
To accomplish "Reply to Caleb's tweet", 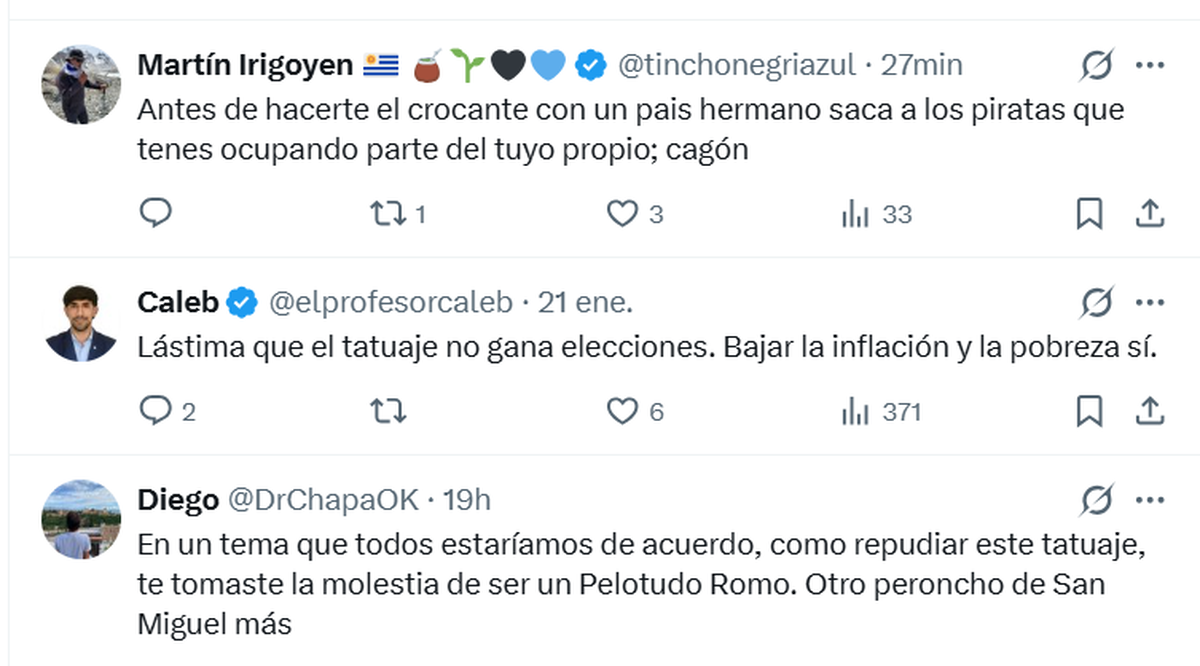I will [155, 410].
